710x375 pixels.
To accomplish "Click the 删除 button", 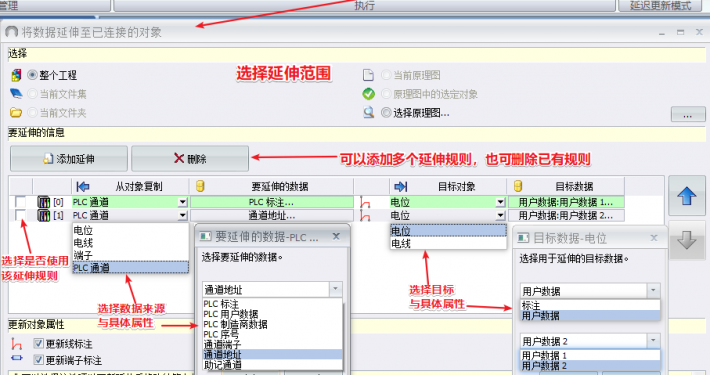I will [x=190, y=159].
